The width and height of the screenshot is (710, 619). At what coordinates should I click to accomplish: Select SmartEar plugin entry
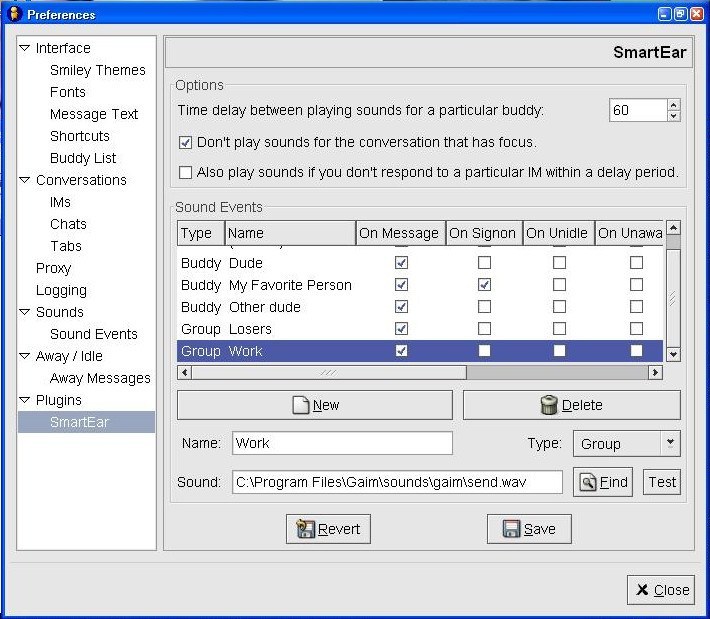(x=86, y=422)
